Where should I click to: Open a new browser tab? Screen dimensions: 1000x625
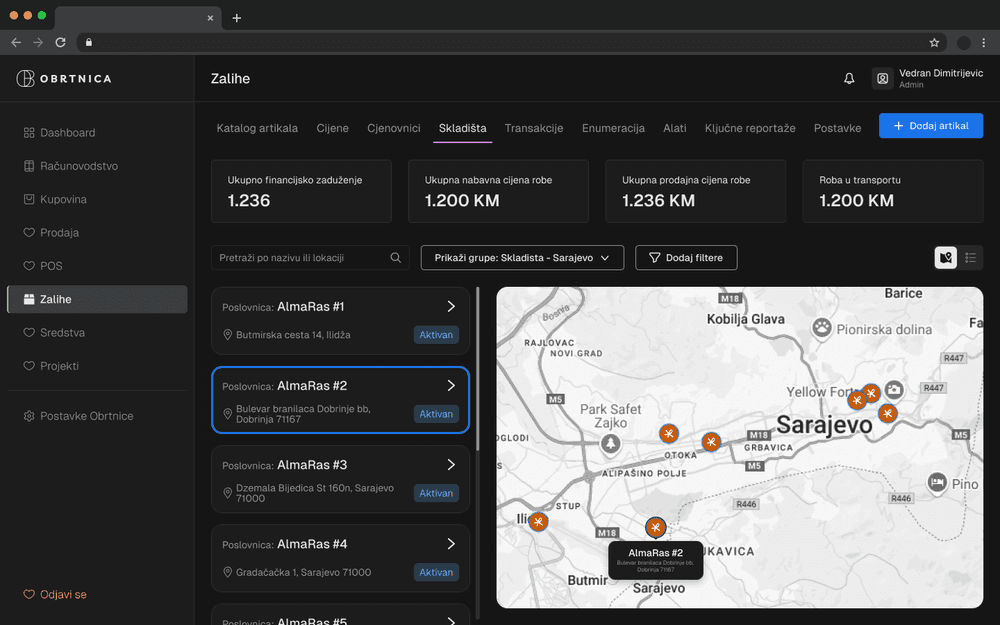coord(237,18)
